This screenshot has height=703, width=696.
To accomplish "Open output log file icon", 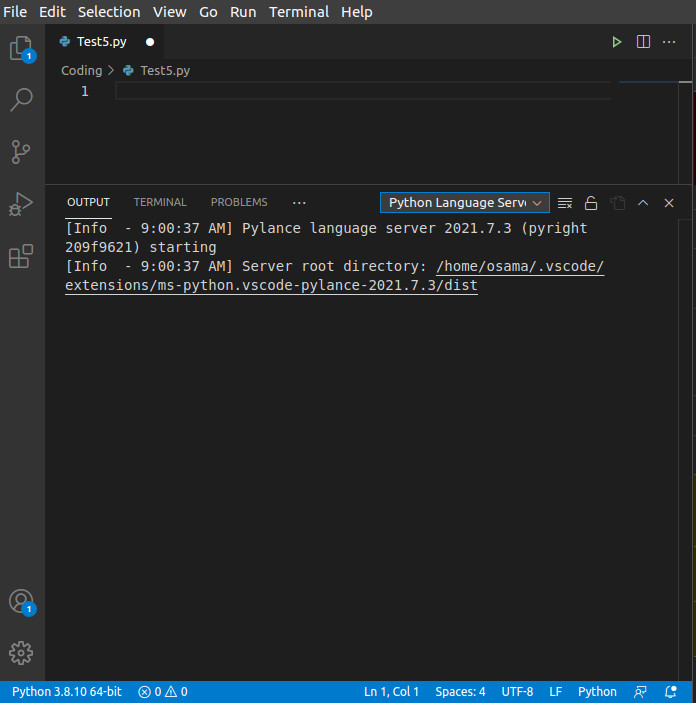I will (x=618, y=203).
